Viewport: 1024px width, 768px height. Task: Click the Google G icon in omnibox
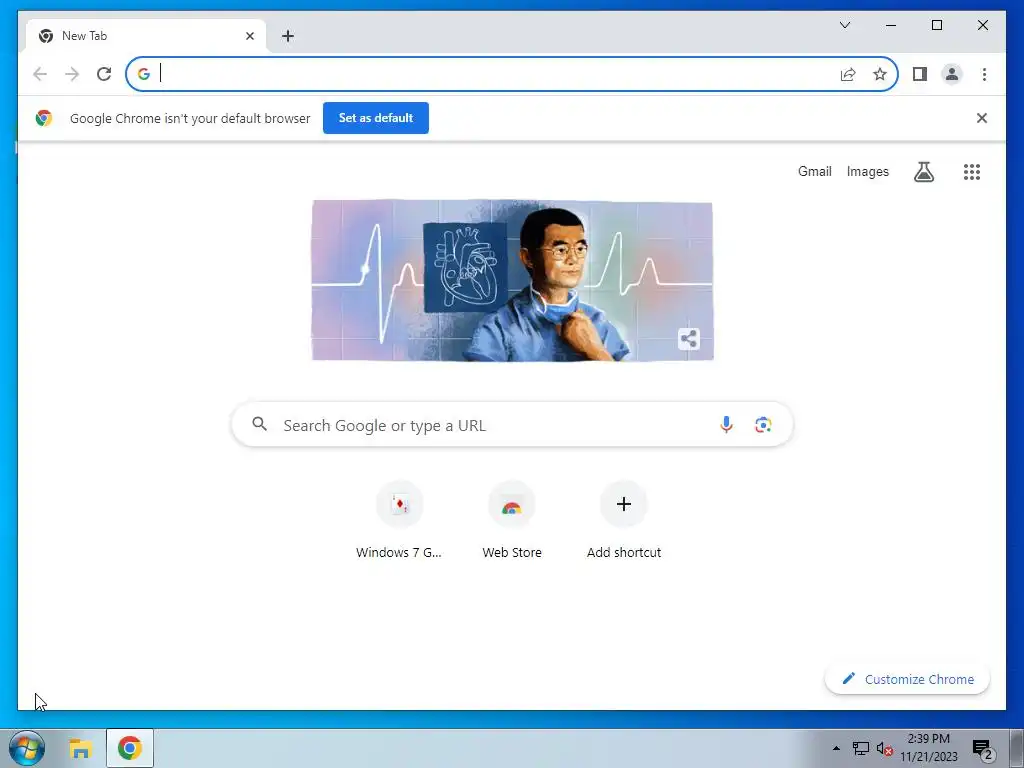[144, 74]
